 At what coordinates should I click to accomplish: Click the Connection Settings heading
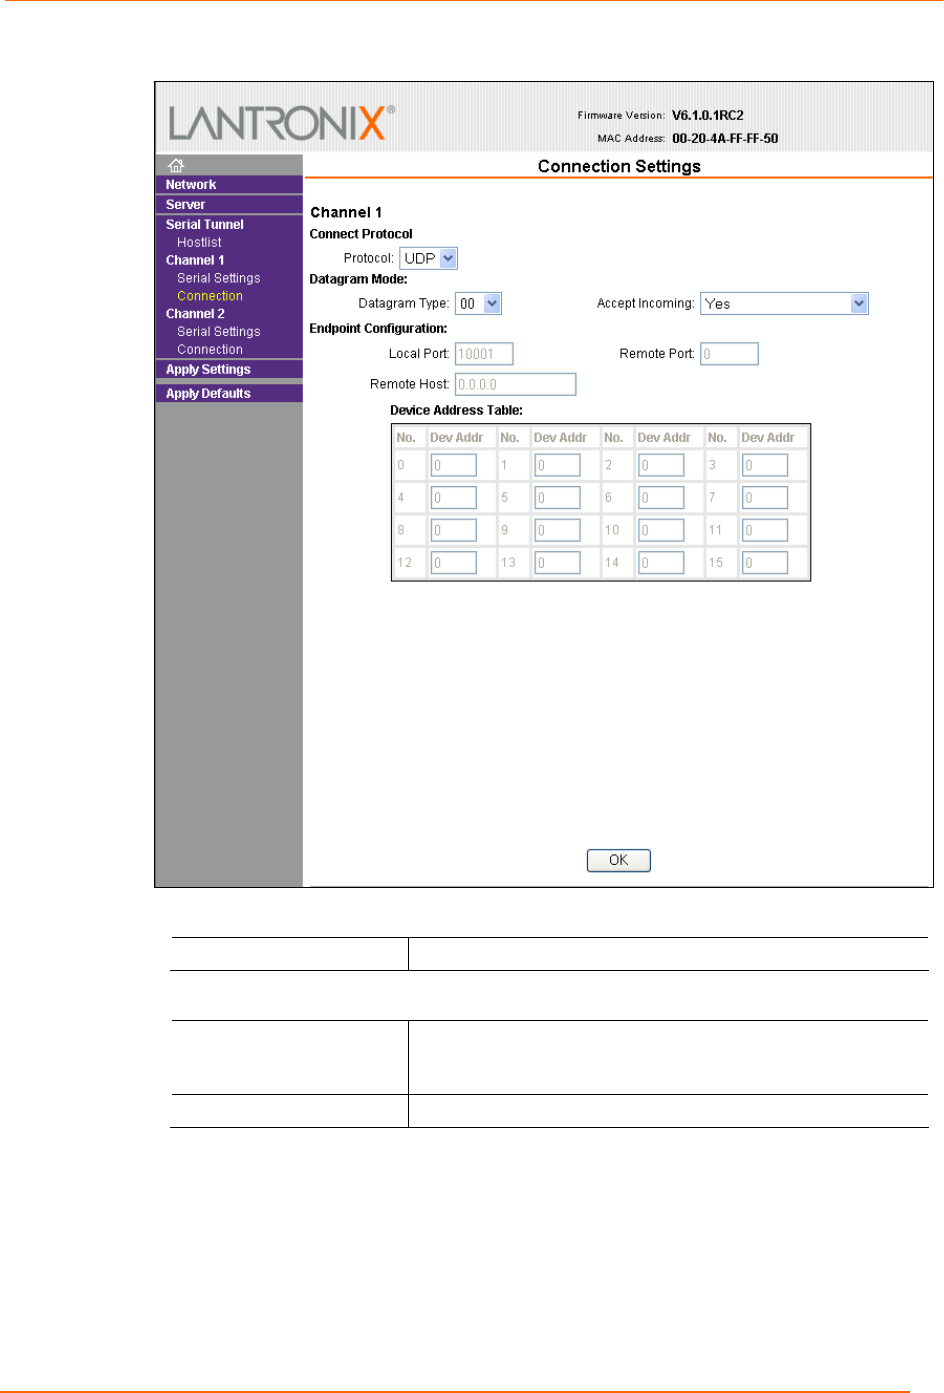619,166
